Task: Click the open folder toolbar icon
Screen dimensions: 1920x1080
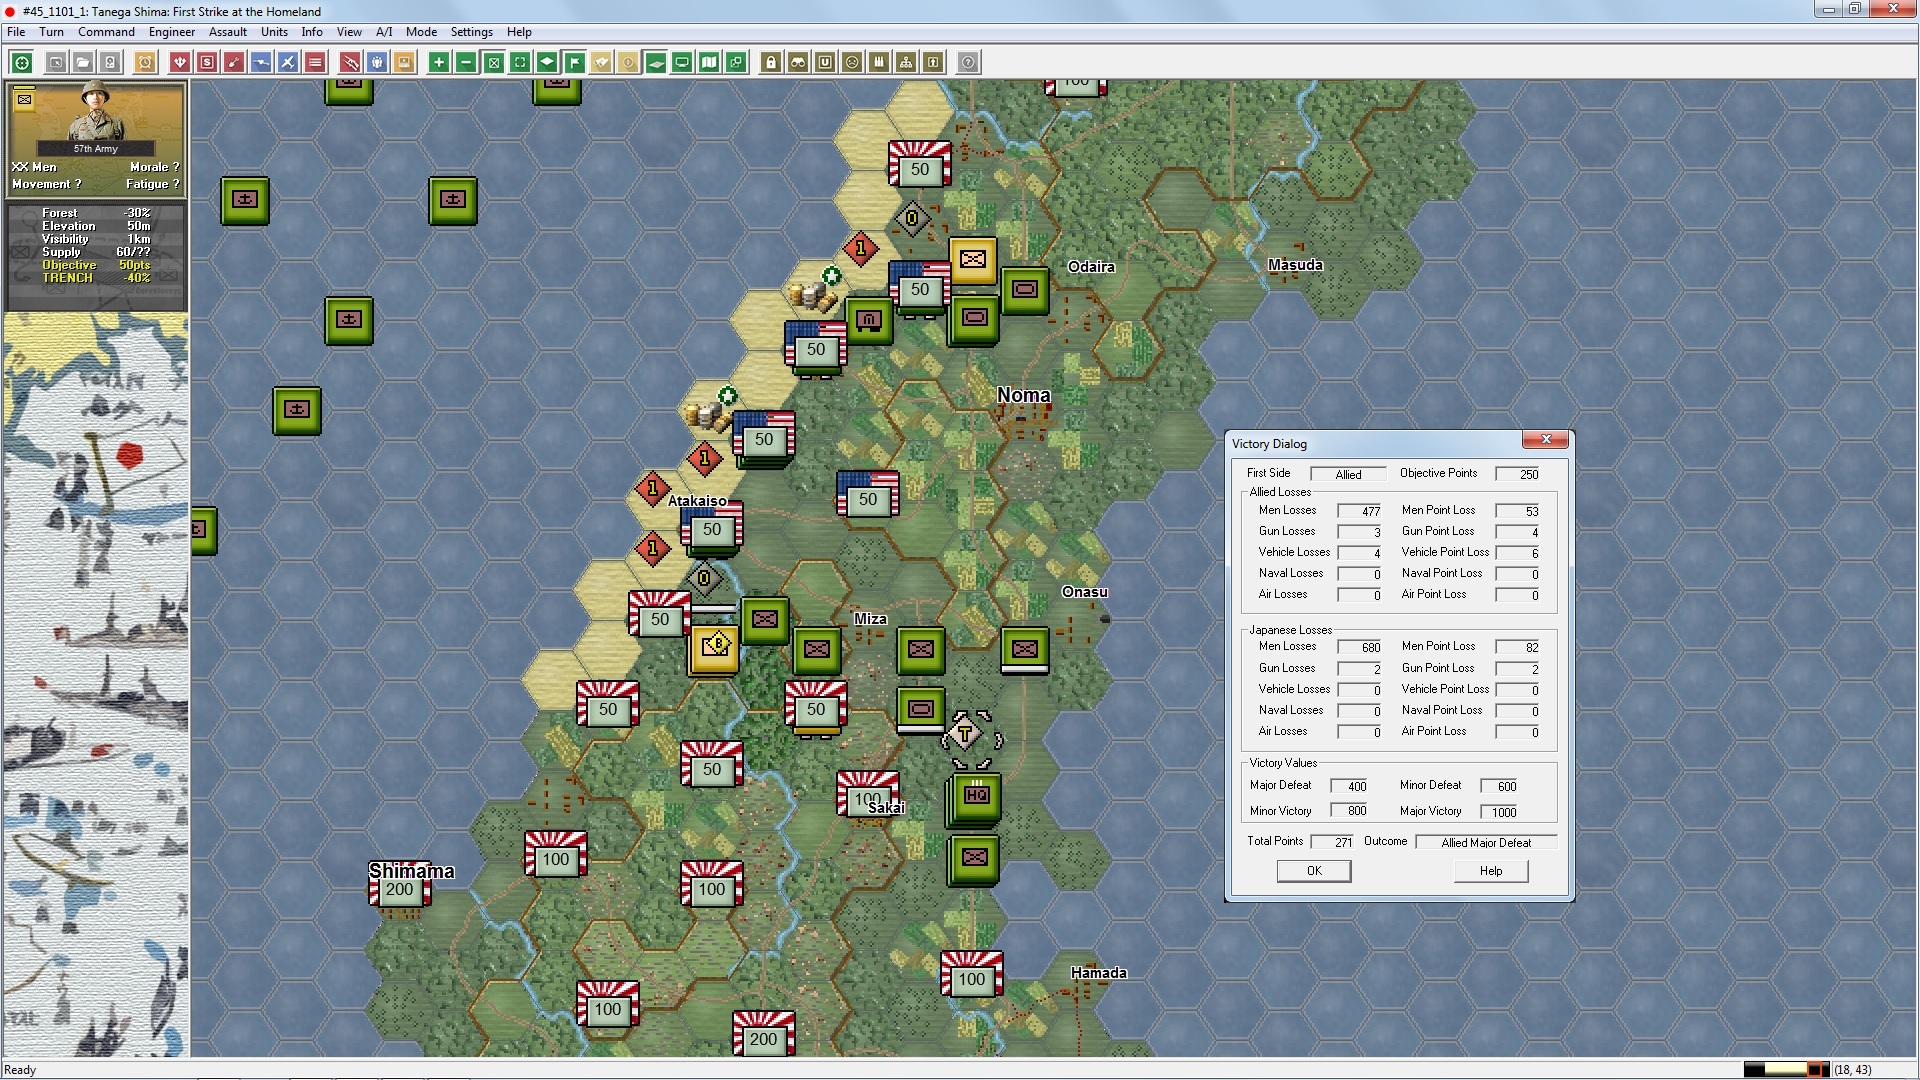Action: point(83,62)
